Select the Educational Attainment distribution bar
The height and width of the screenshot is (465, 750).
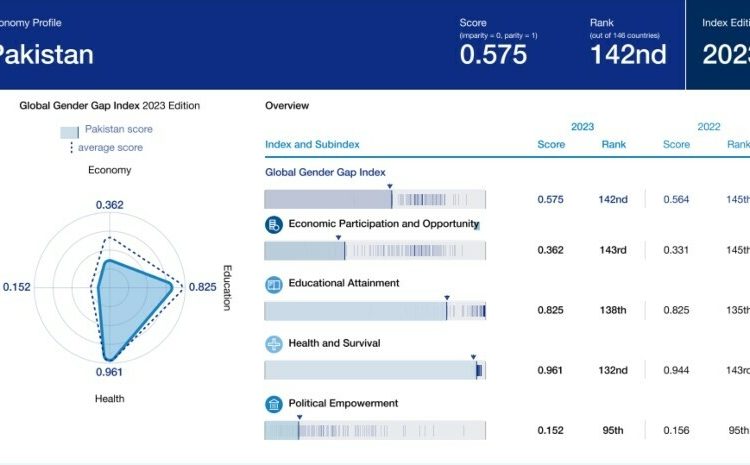(x=375, y=311)
